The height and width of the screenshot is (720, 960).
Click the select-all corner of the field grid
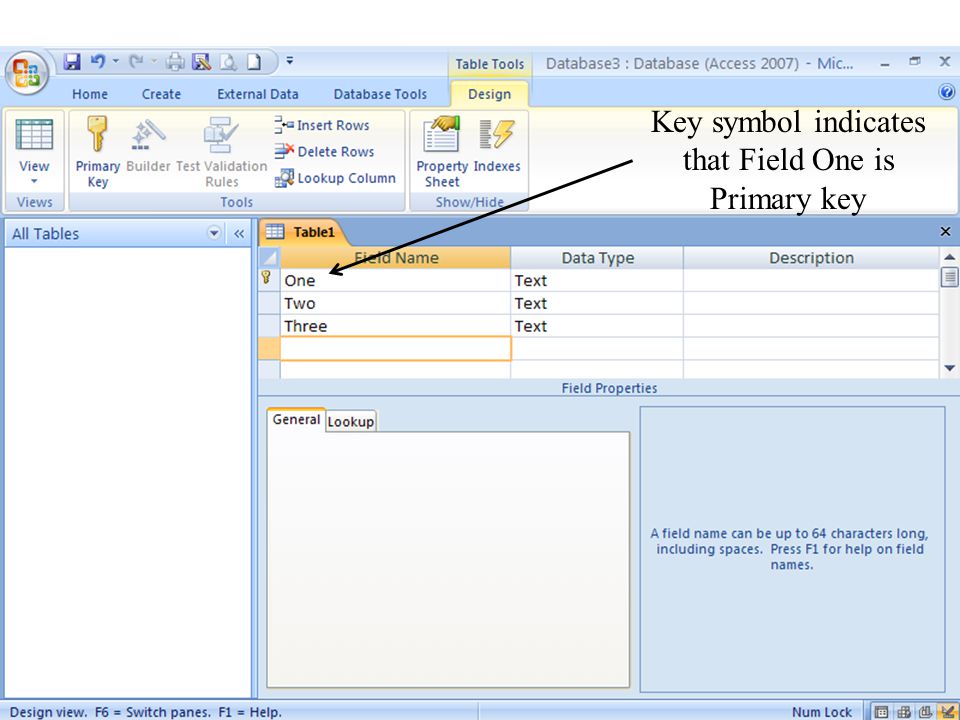coord(269,257)
